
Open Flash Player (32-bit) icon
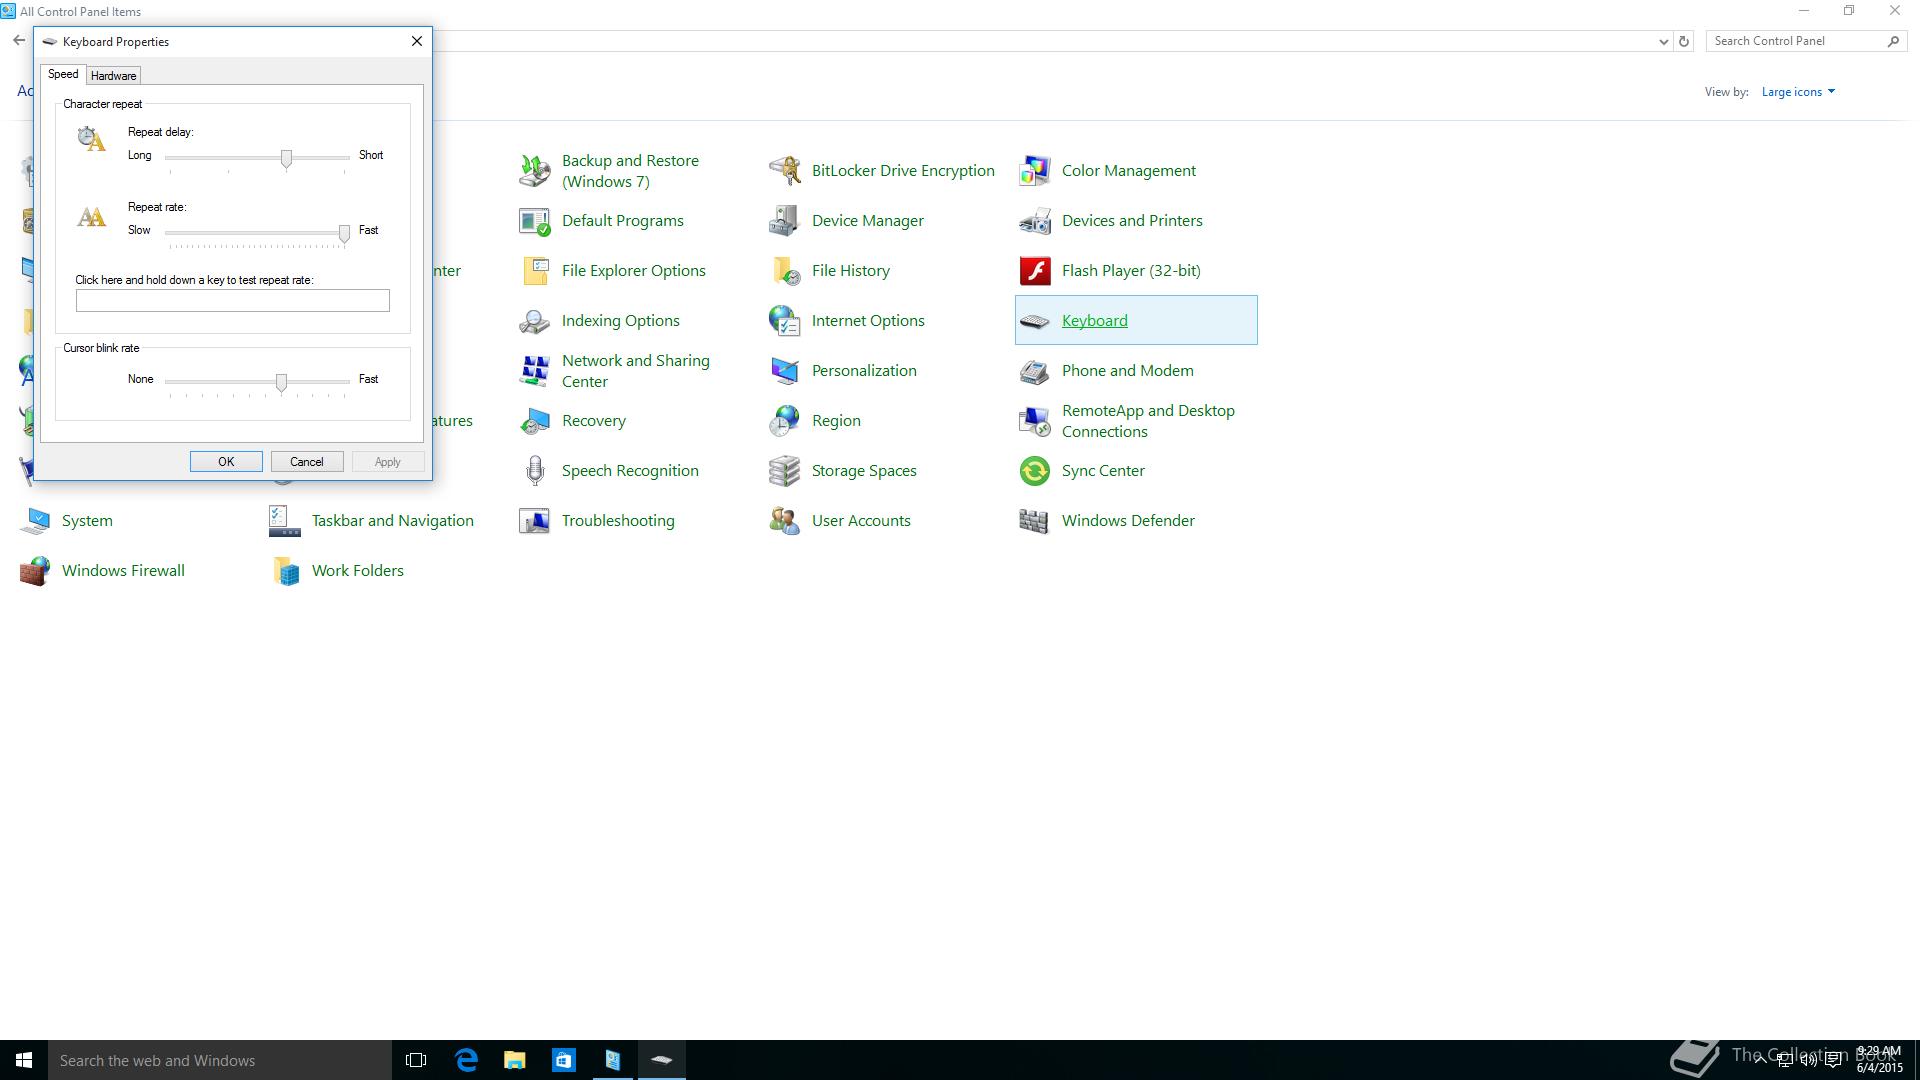[1034, 271]
